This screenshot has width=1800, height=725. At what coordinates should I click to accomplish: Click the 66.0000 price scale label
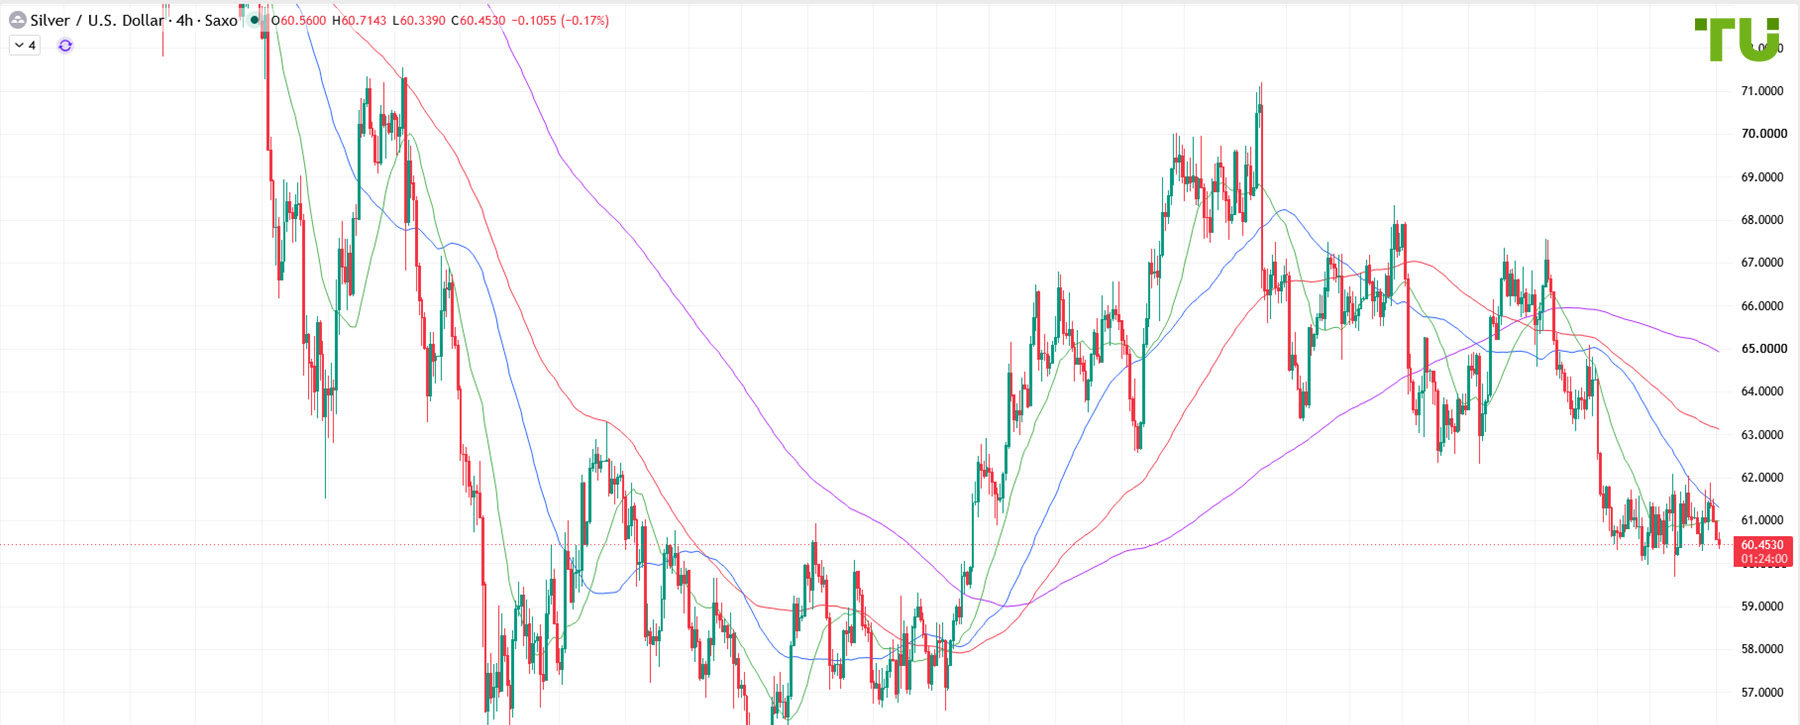click(x=1762, y=306)
